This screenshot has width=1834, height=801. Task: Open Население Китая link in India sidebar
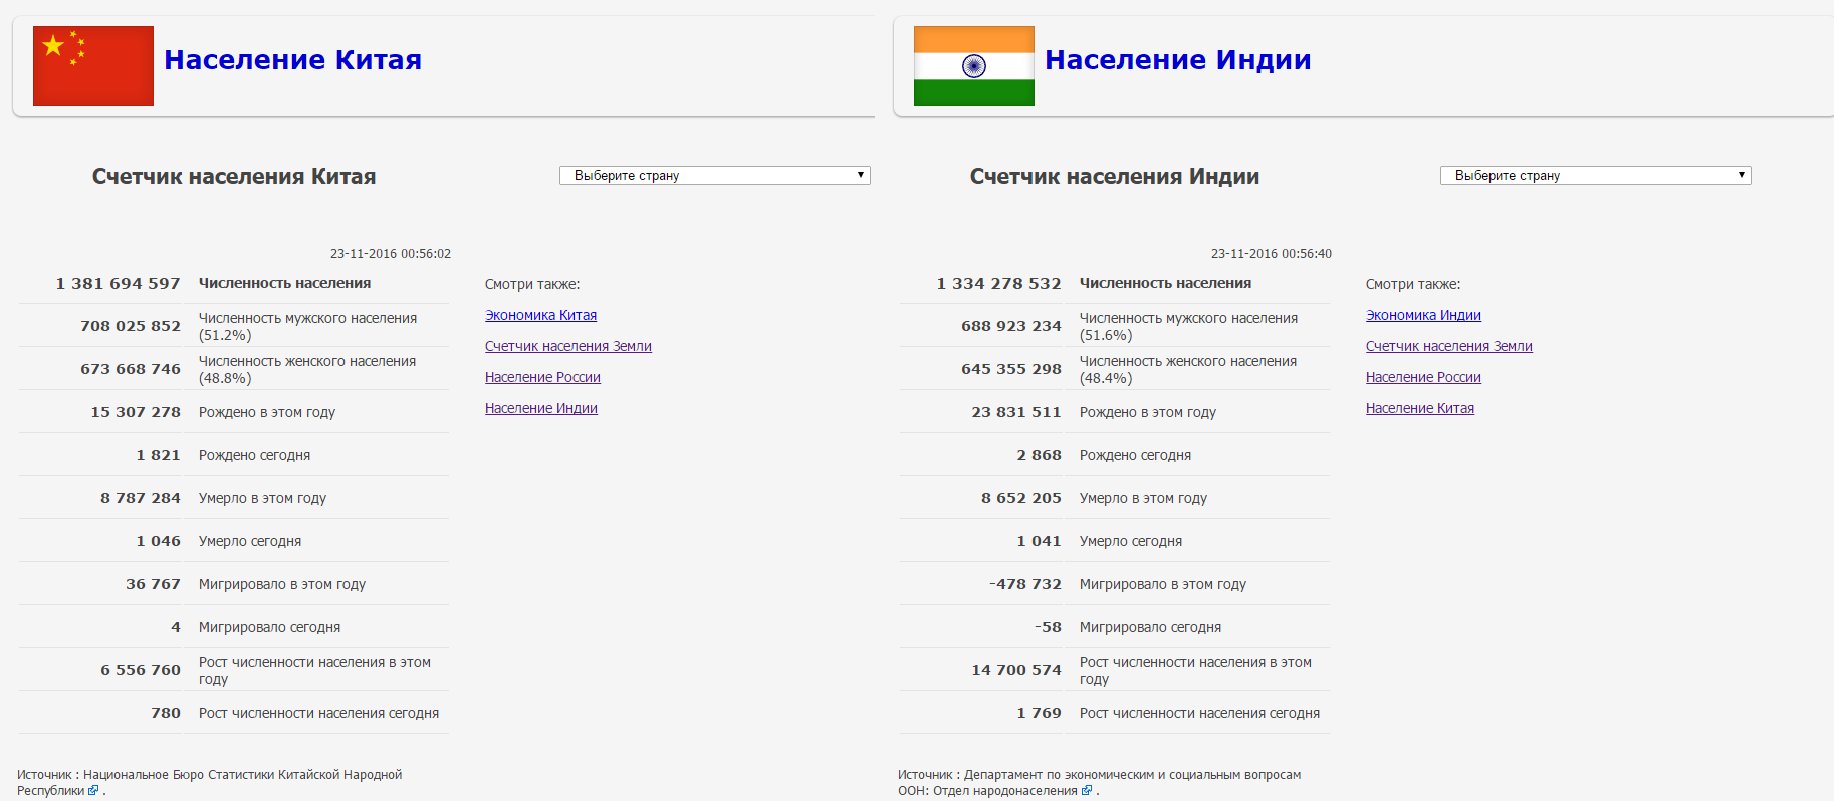tap(1420, 408)
